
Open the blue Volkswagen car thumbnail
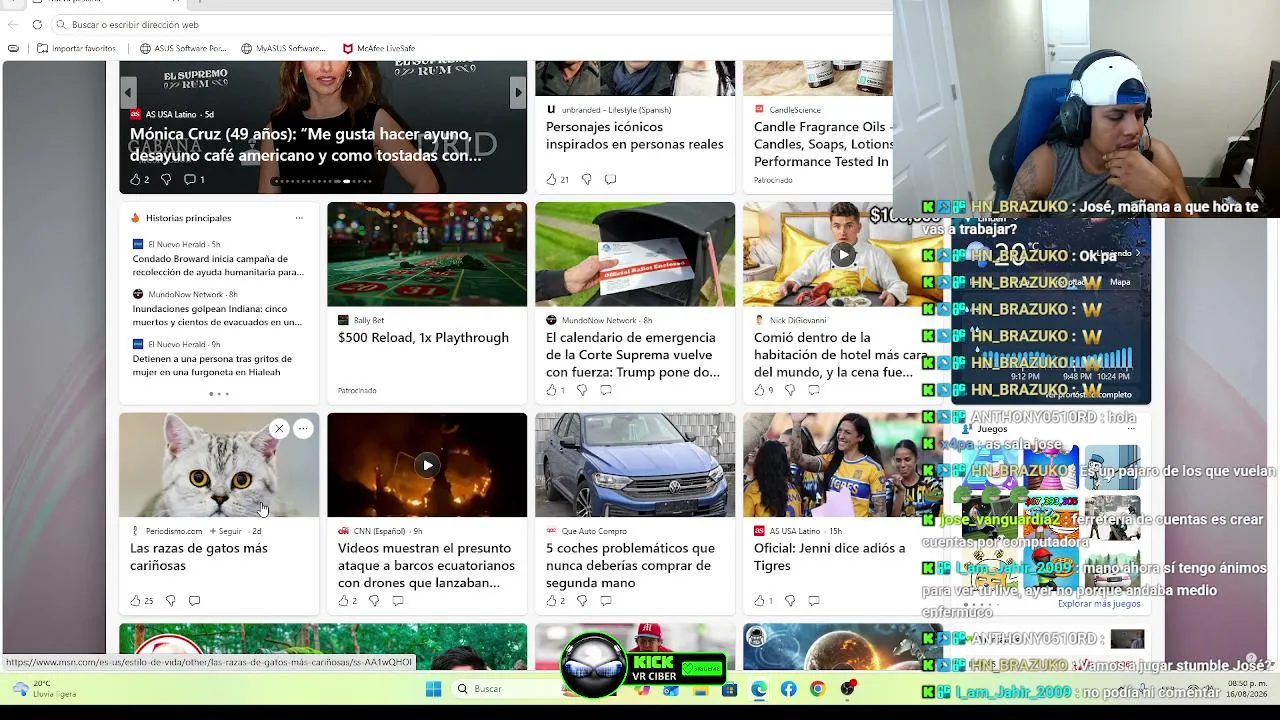click(635, 465)
